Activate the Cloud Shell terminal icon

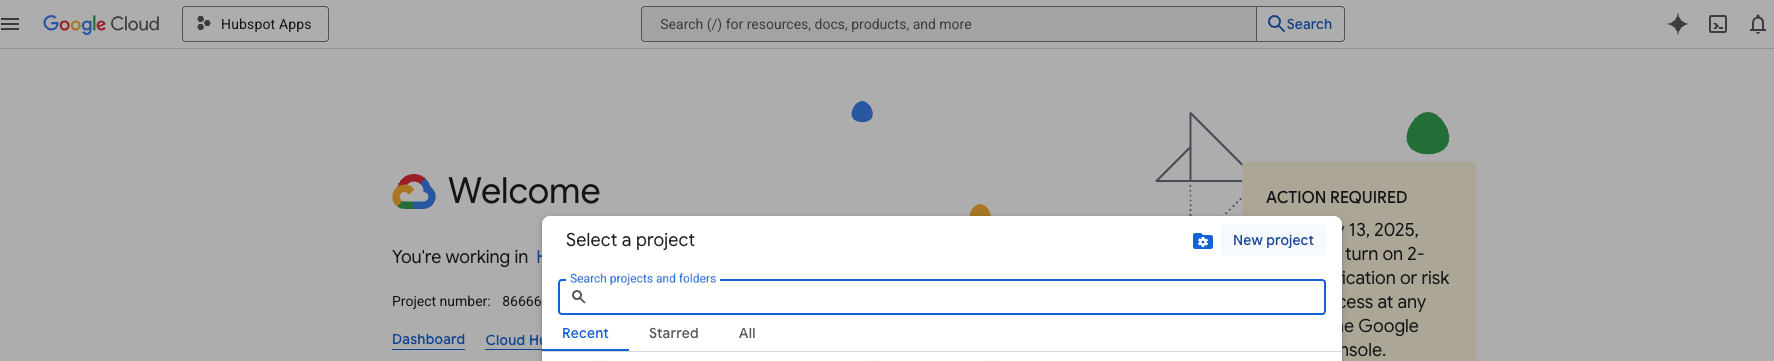(1718, 24)
